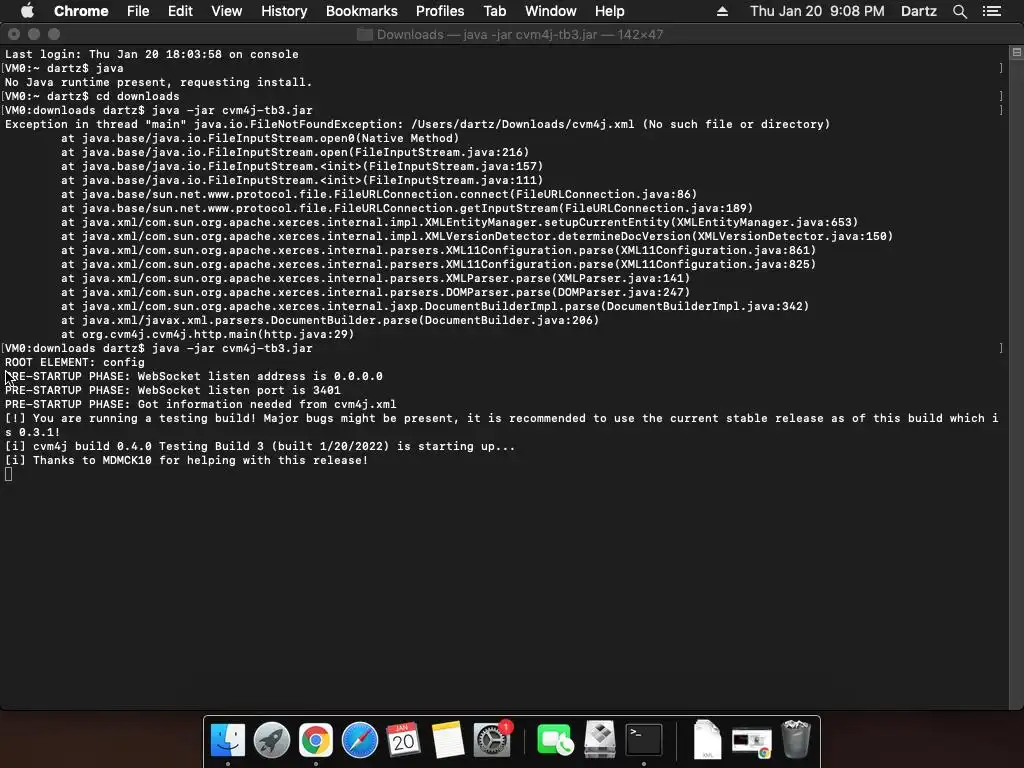The height and width of the screenshot is (768, 1024).
Task: Click 'ROOT ELEMENT: config' output line
Action: (x=75, y=362)
